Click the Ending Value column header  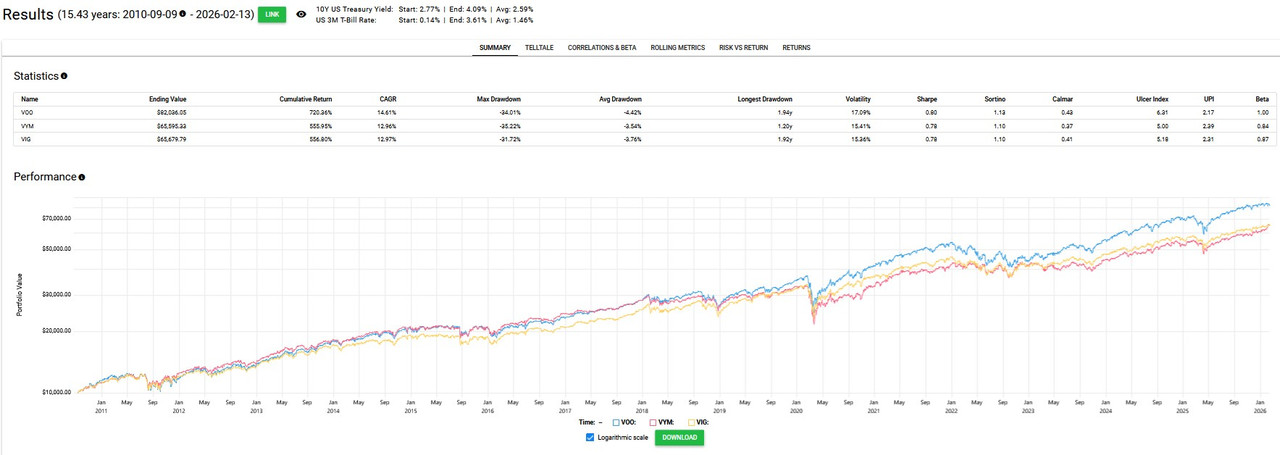click(x=167, y=99)
